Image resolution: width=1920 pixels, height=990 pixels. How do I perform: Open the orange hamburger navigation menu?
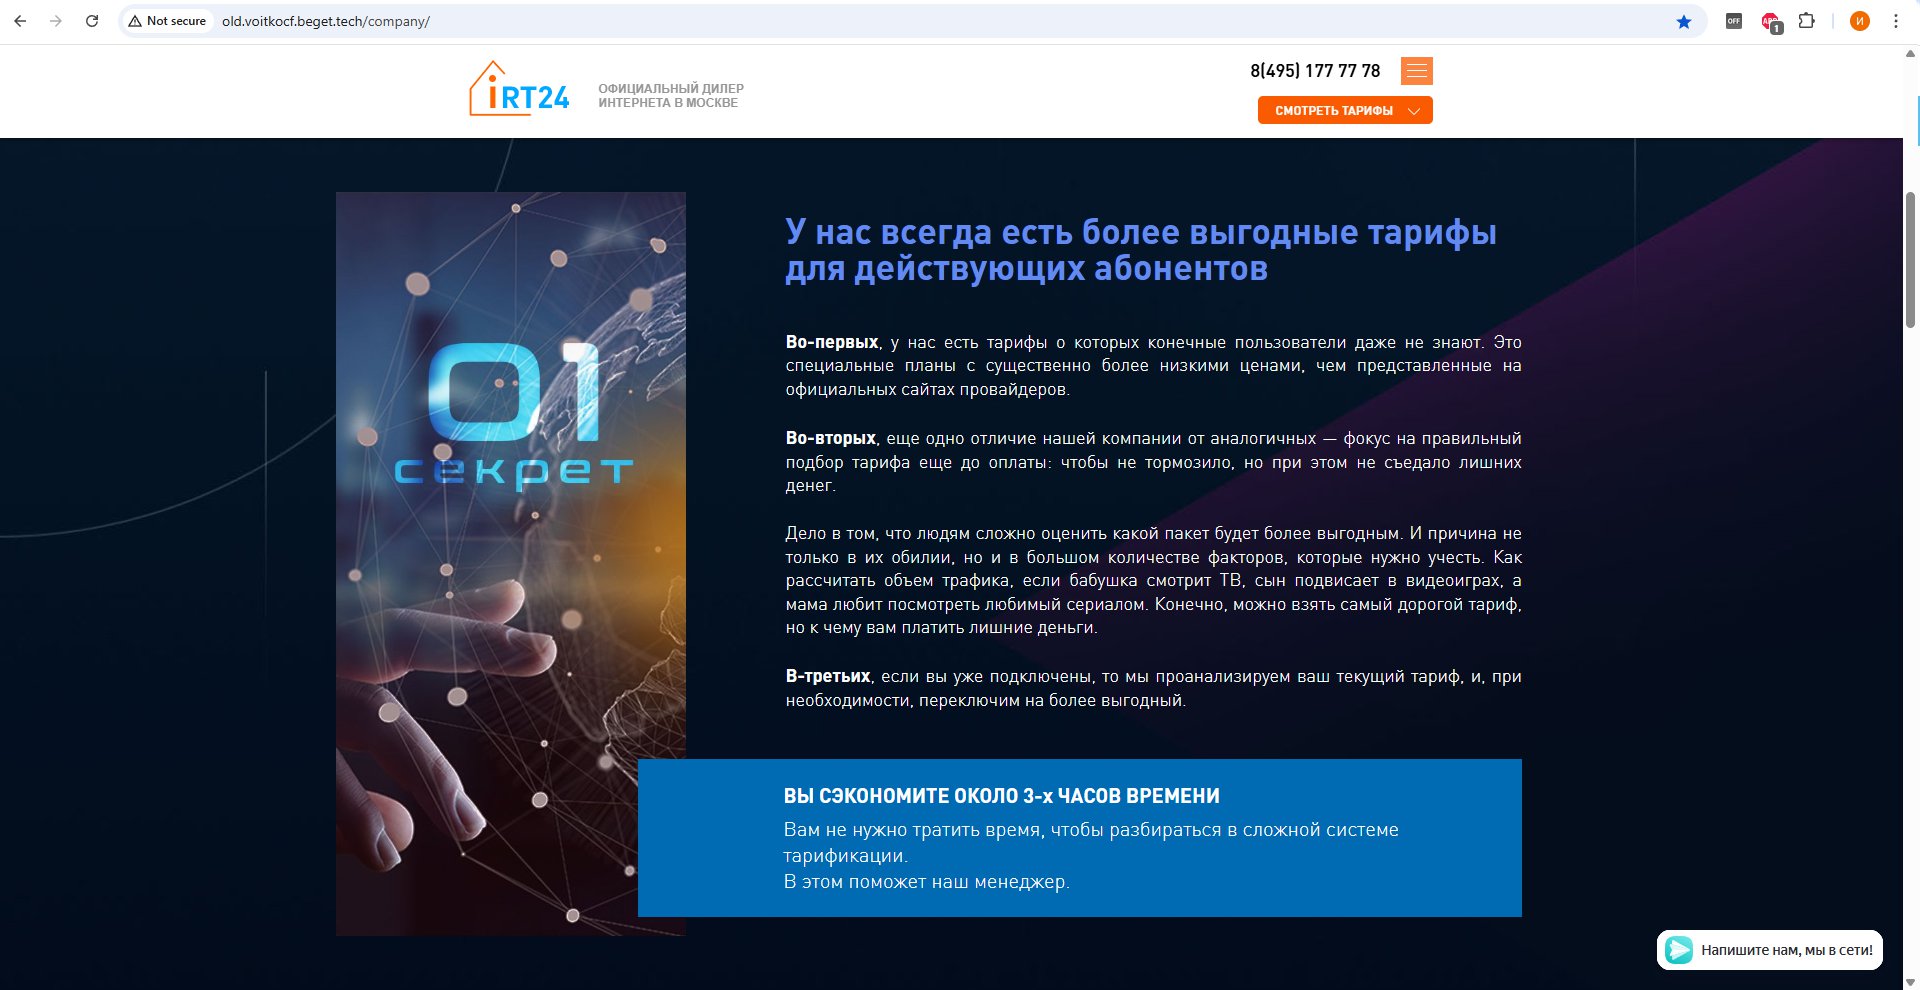tap(1416, 71)
